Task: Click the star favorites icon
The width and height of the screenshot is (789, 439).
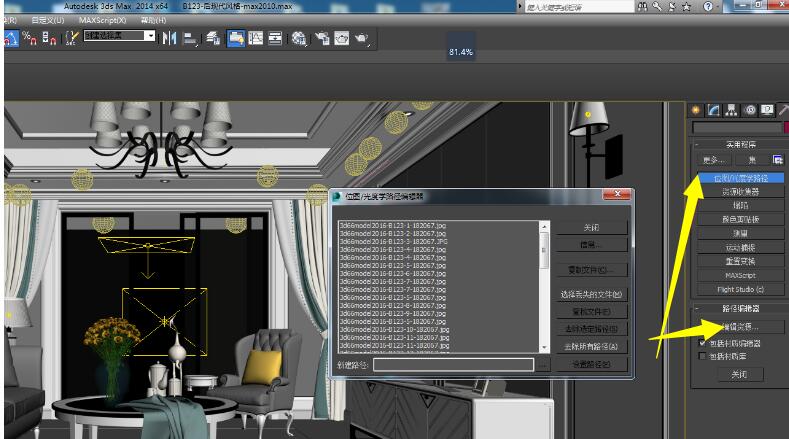Action: tap(686, 7)
